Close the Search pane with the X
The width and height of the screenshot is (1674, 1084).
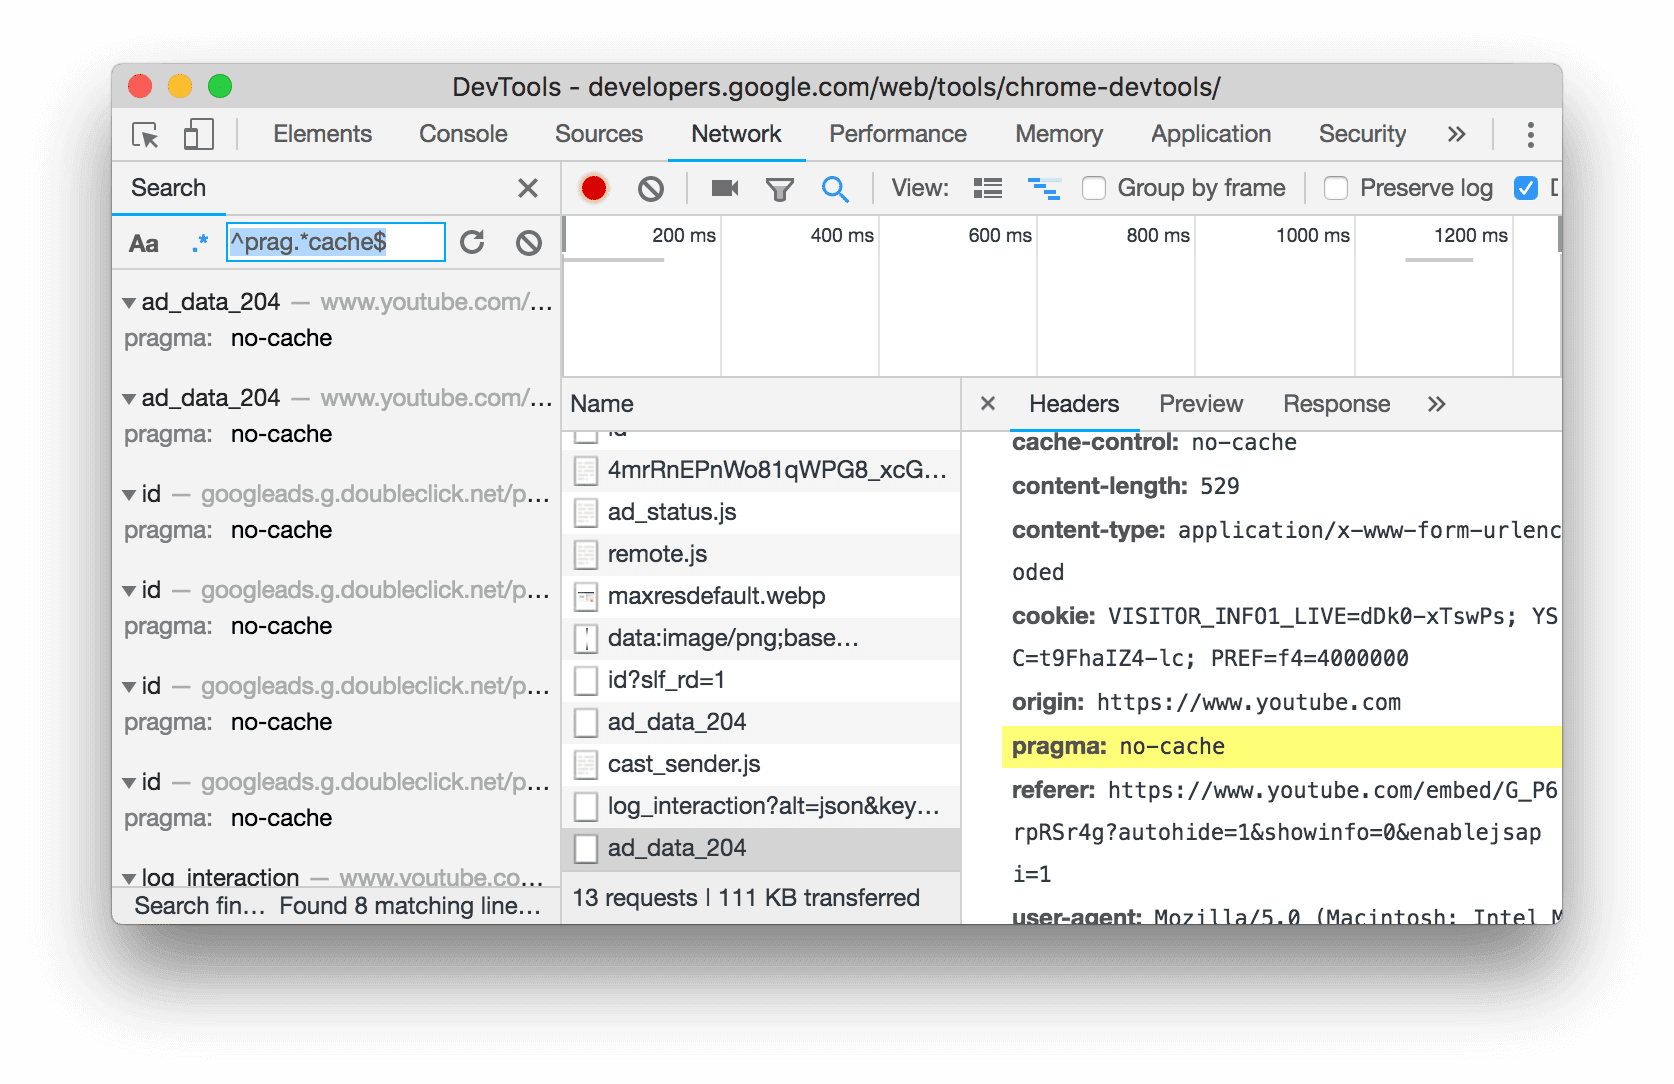[x=529, y=188]
